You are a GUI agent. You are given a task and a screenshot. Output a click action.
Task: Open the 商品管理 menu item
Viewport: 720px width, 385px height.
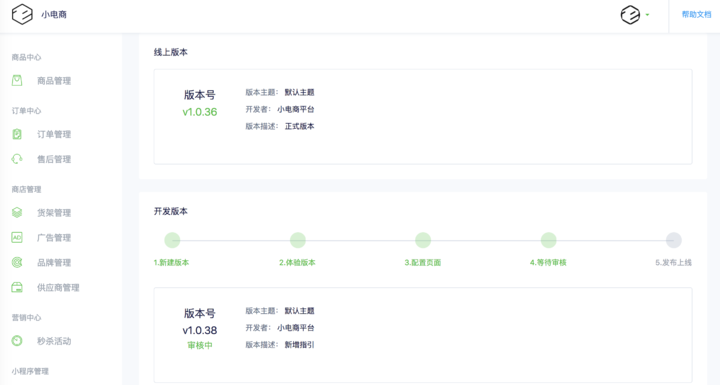click(54, 81)
